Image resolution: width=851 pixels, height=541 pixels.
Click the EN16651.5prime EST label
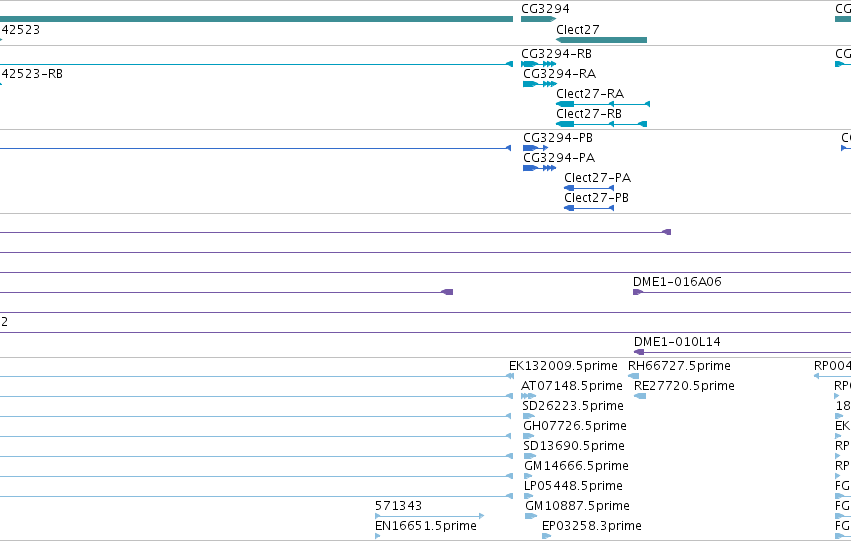pos(426,526)
